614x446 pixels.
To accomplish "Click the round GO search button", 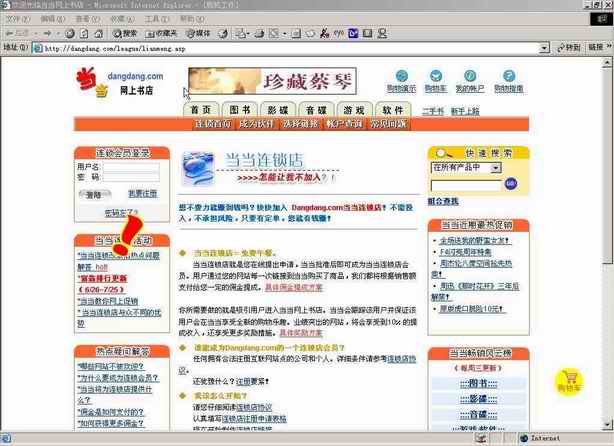I will pyautogui.click(x=511, y=183).
